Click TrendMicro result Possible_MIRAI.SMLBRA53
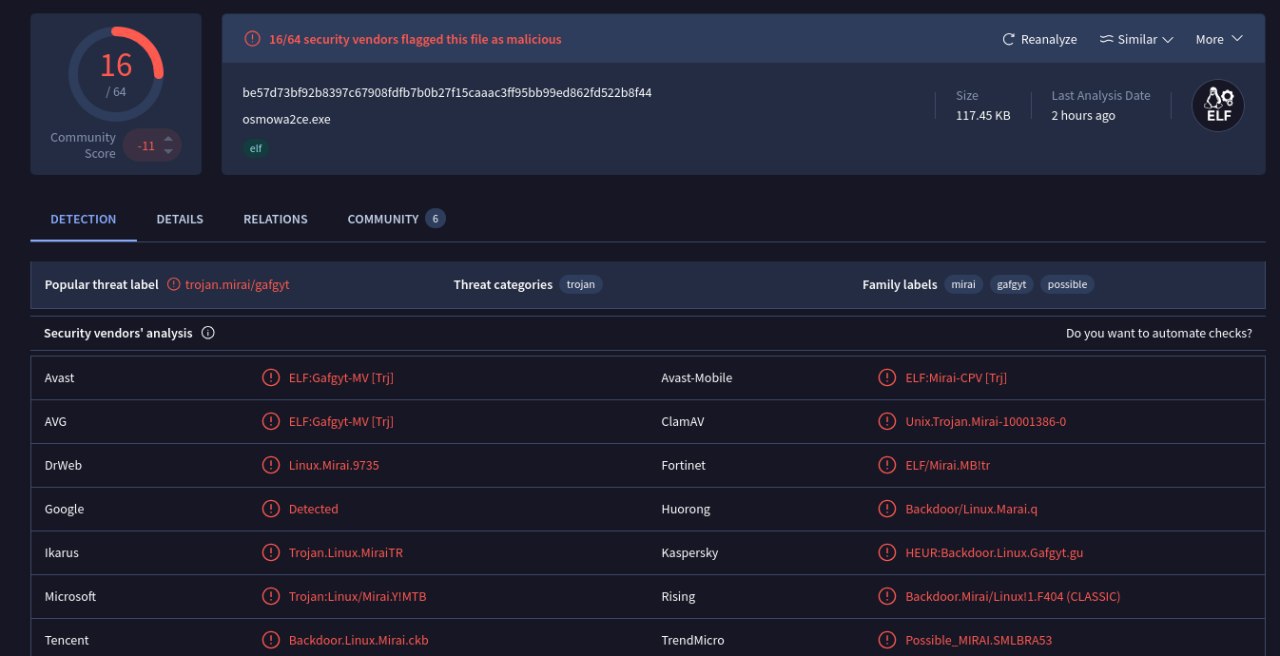Viewport: 1280px width, 656px height. (979, 640)
